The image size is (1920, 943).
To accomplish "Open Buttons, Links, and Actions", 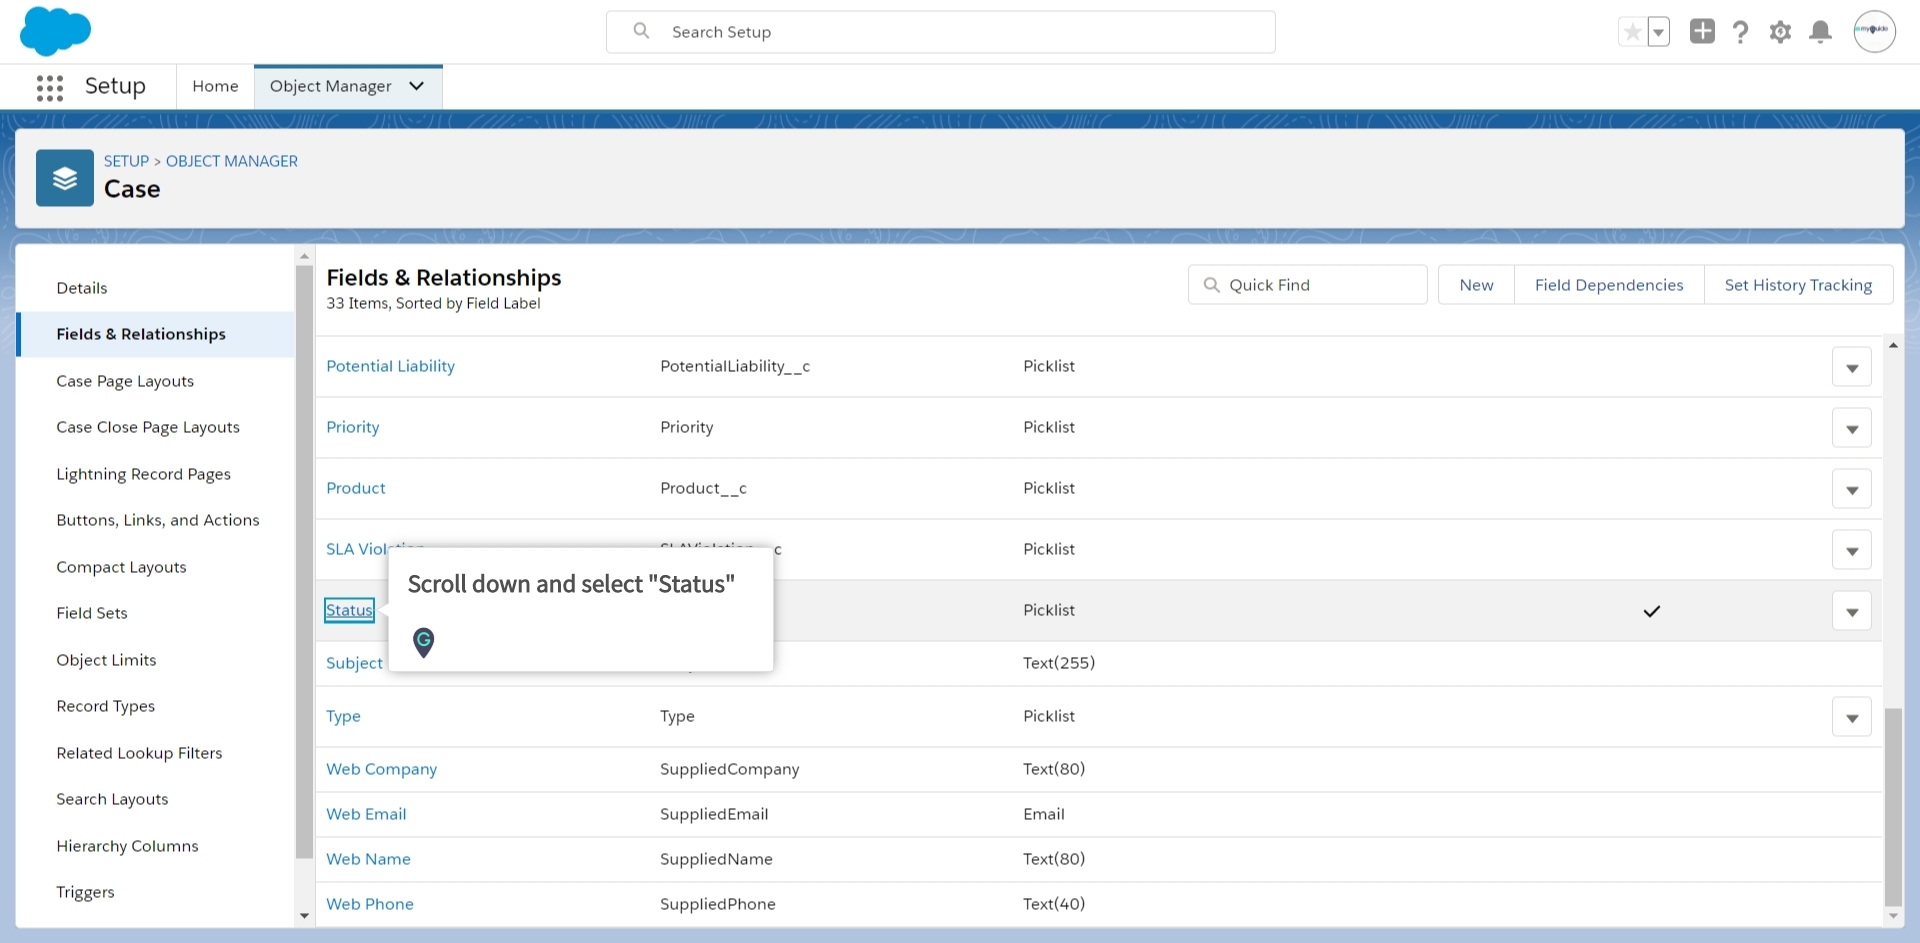I will tap(158, 520).
